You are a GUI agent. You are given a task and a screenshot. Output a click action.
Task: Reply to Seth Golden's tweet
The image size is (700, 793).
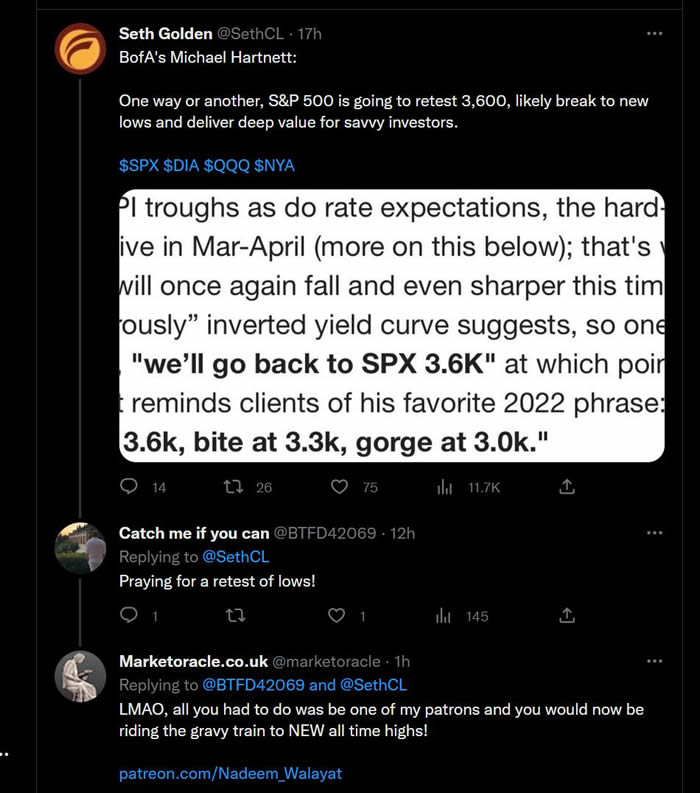tap(129, 487)
